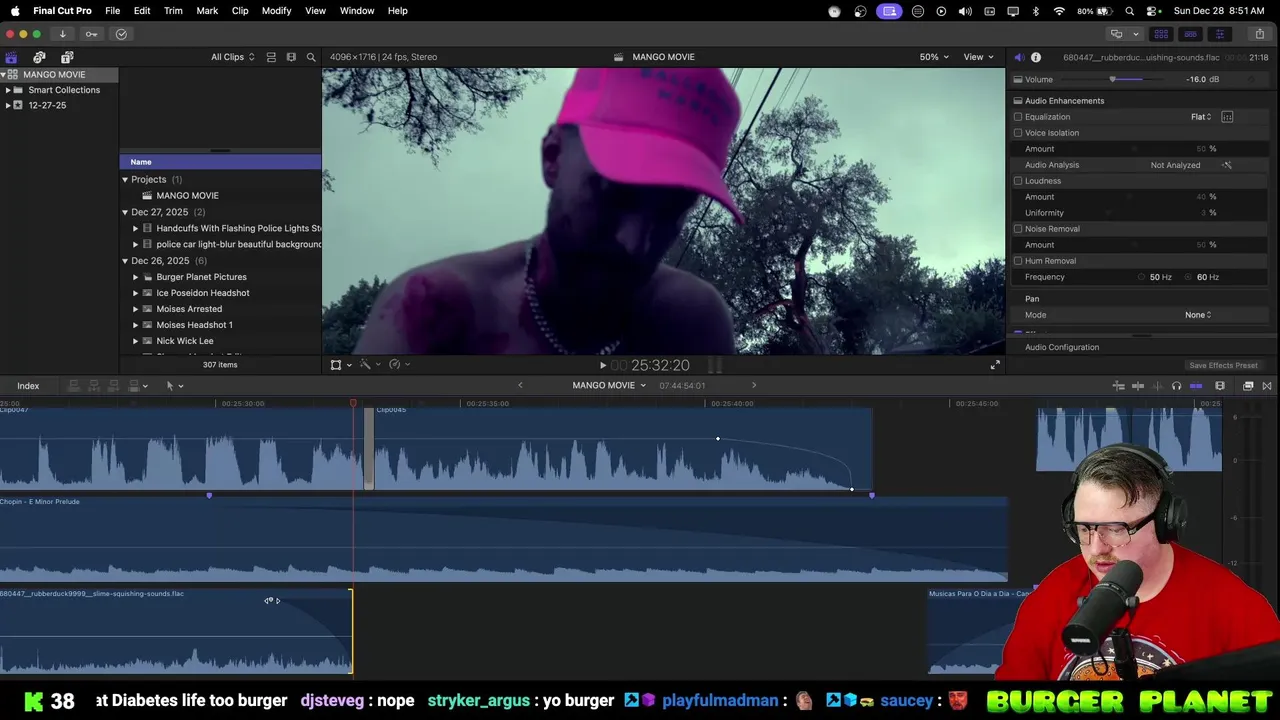This screenshot has height=720, width=1280.
Task: Show the Titles and Generators sidebar
Action: tap(67, 57)
